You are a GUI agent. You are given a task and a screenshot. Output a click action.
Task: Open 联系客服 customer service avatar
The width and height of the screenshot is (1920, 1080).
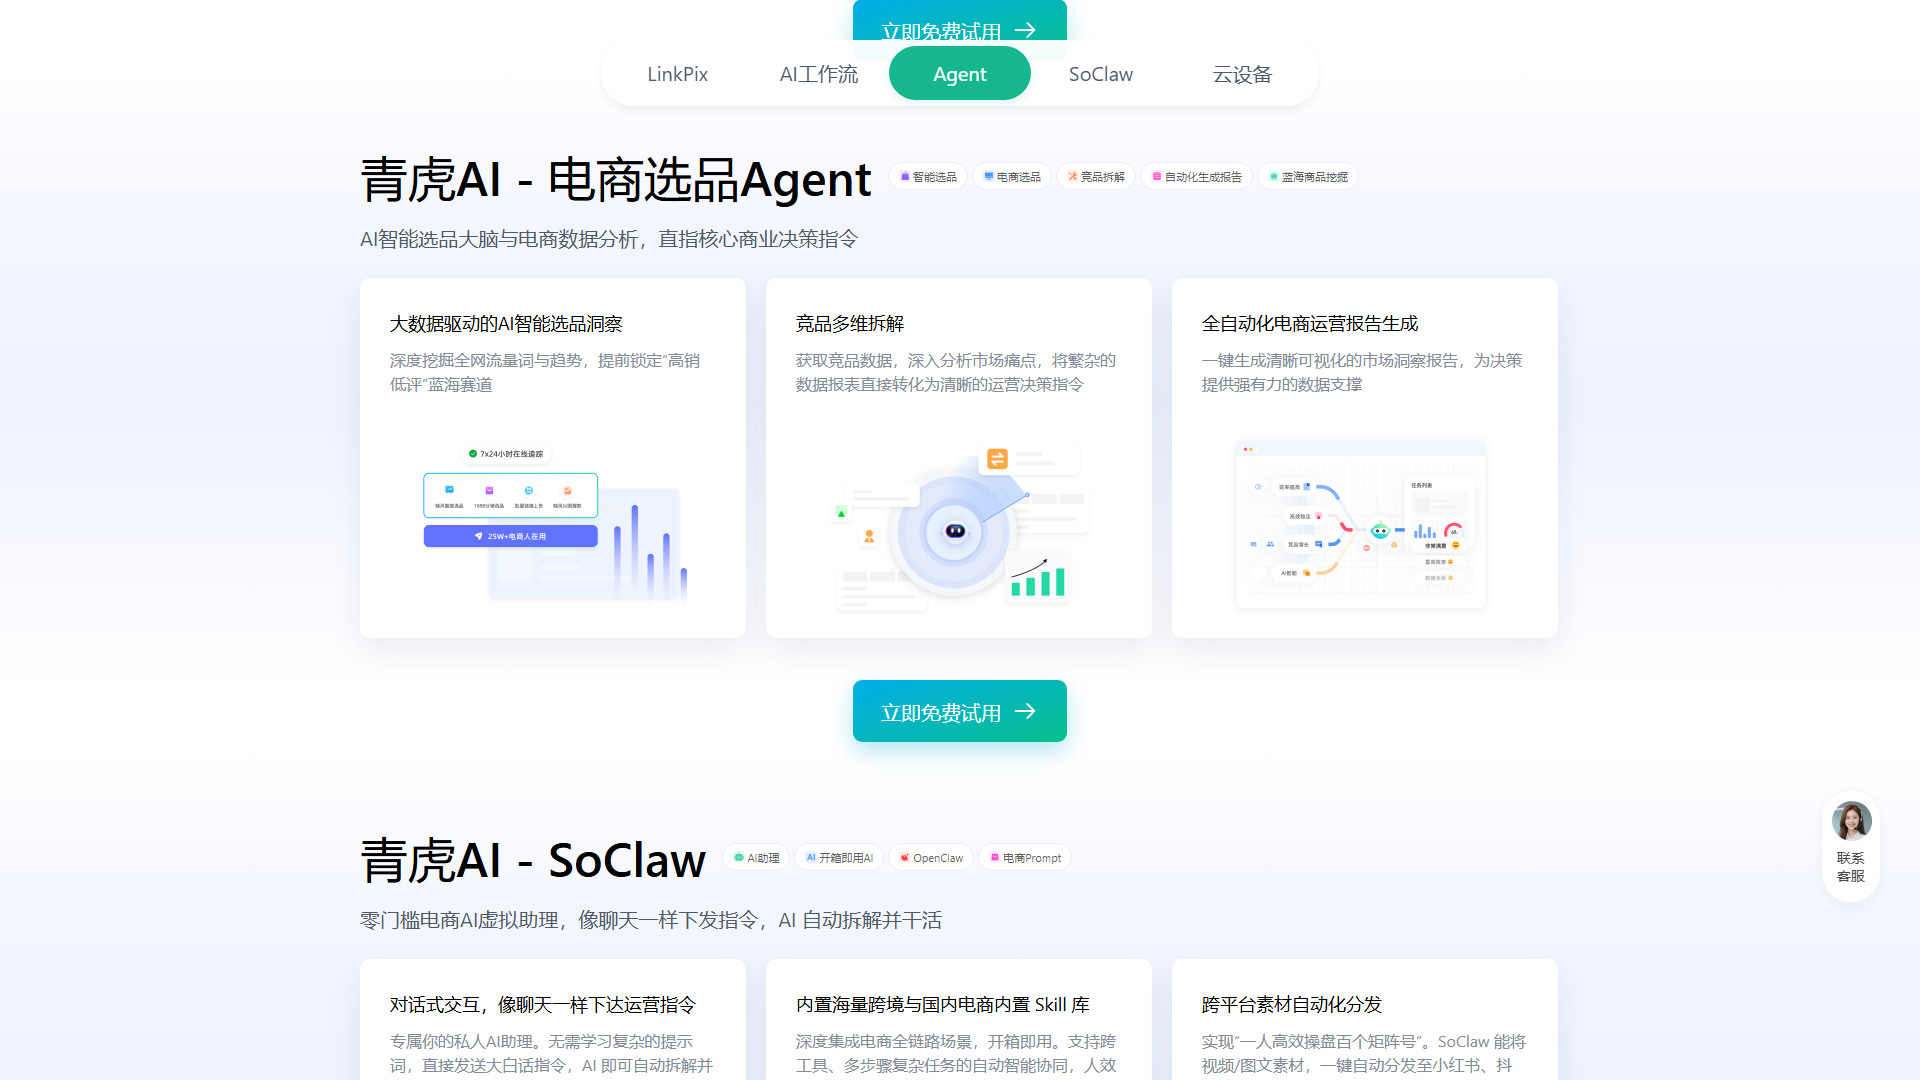(1851, 821)
